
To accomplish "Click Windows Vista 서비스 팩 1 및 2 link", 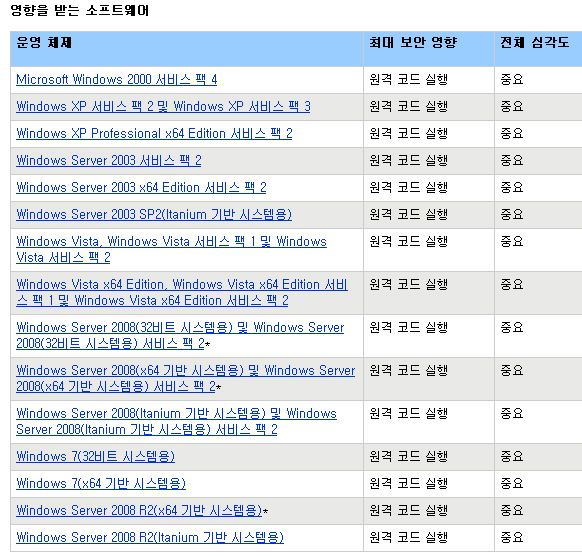I will 171,249.
